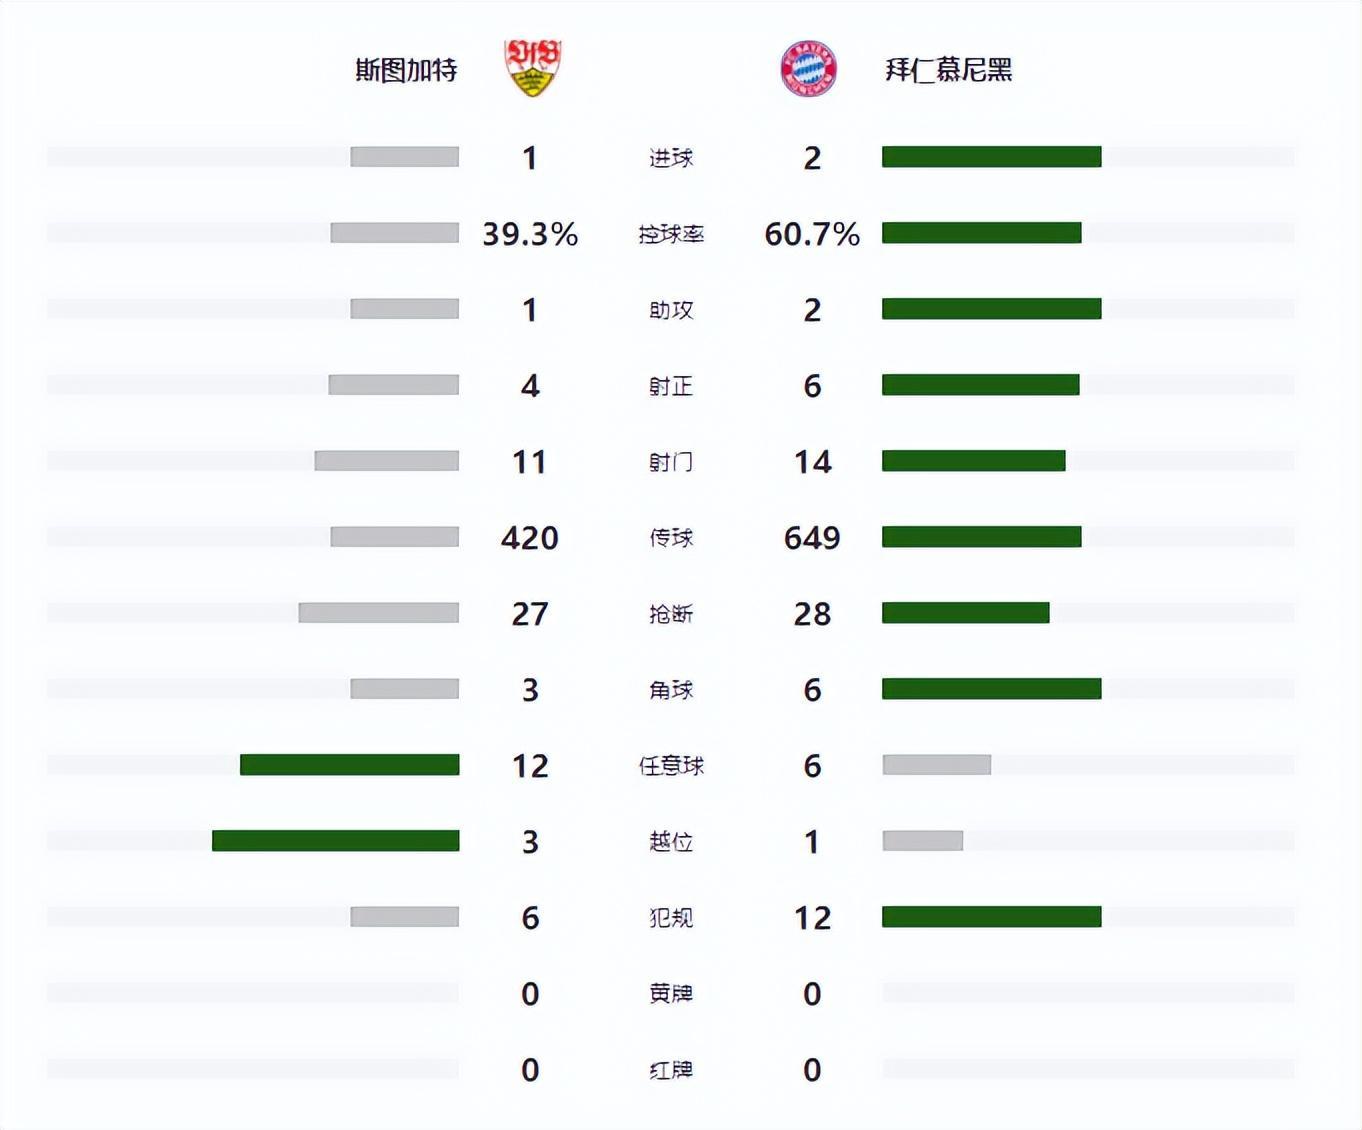Click Bayern's green 进球 bar
1362x1130 pixels.
click(991, 157)
